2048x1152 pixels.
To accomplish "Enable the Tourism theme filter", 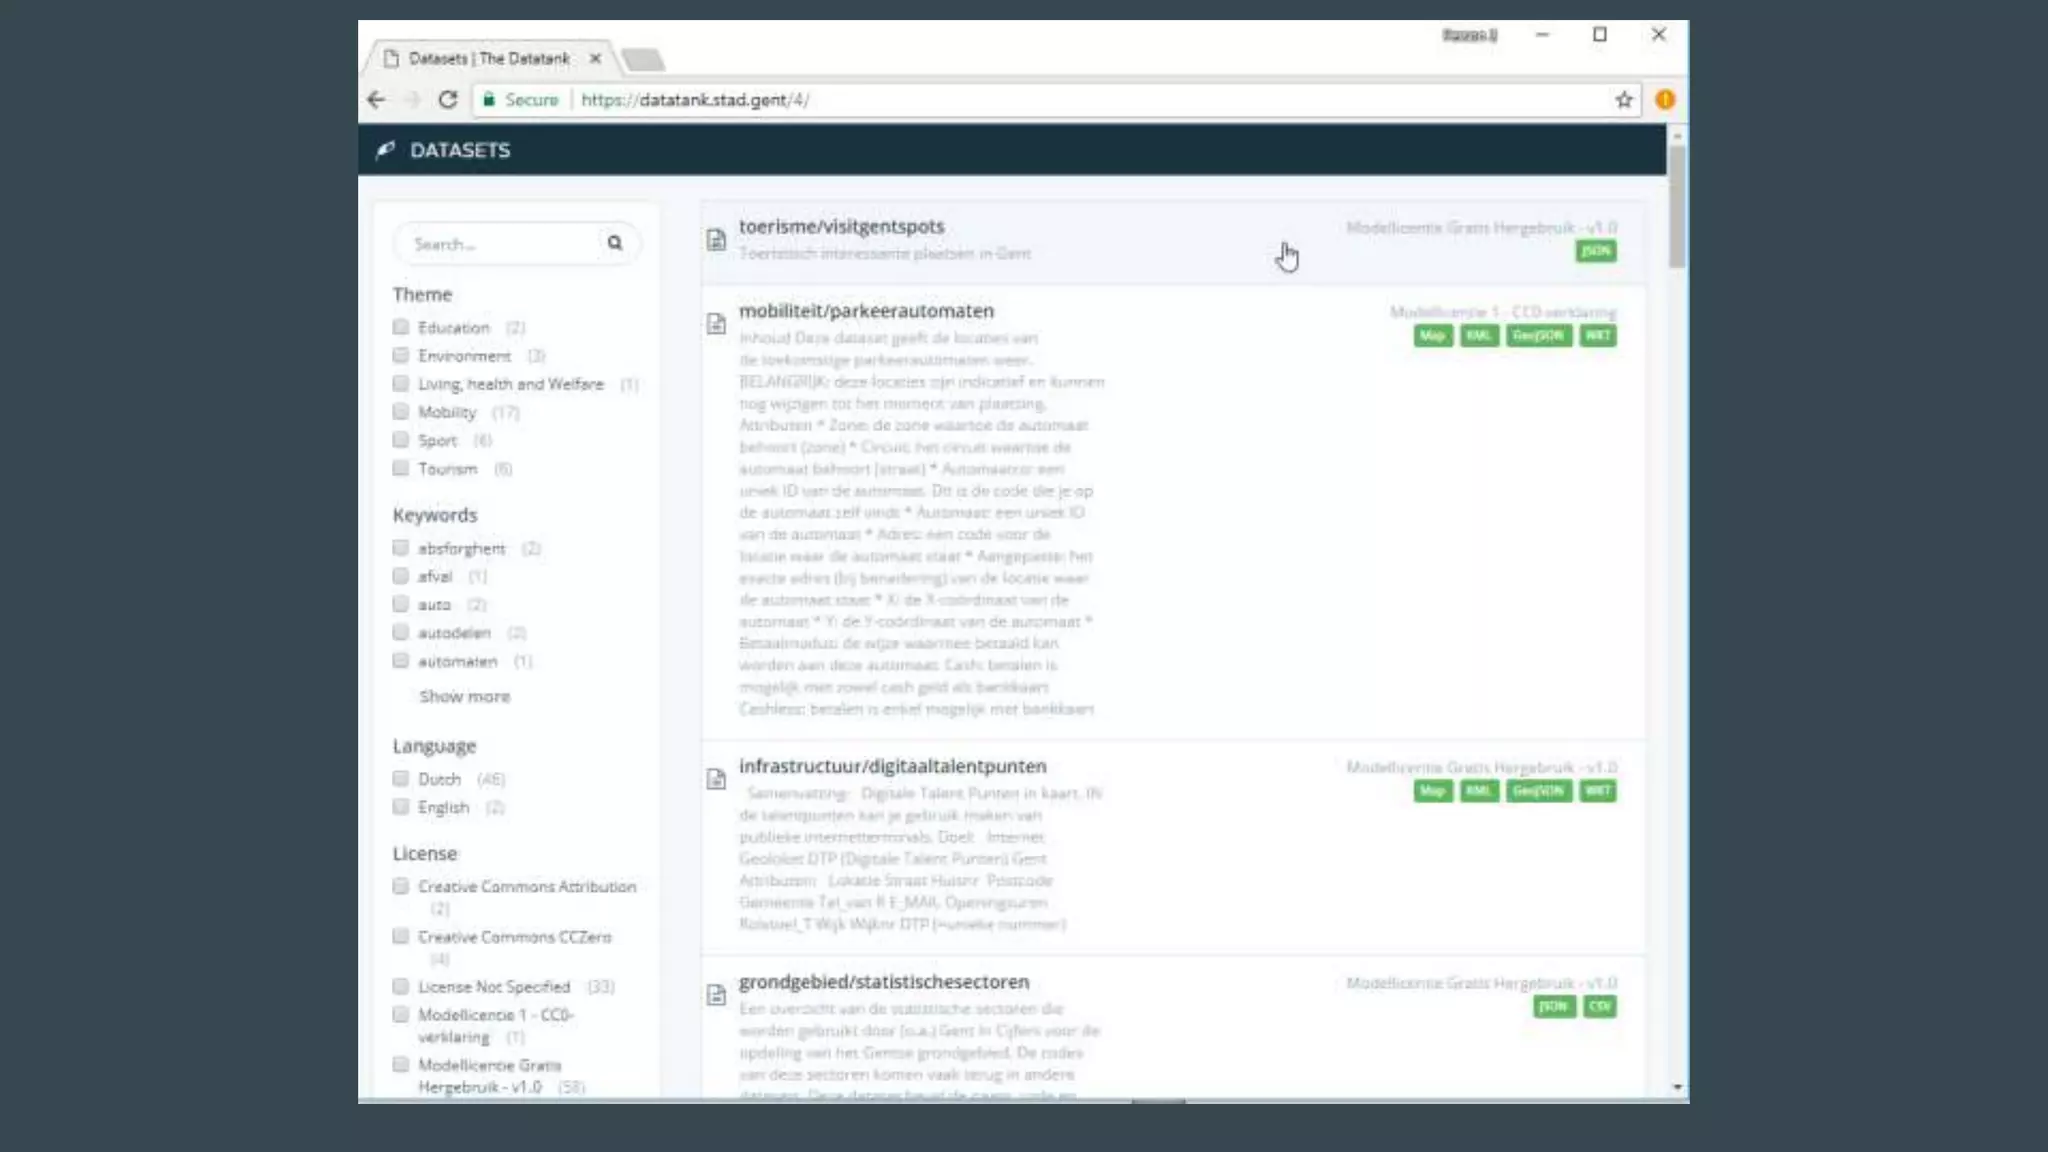I will point(401,468).
